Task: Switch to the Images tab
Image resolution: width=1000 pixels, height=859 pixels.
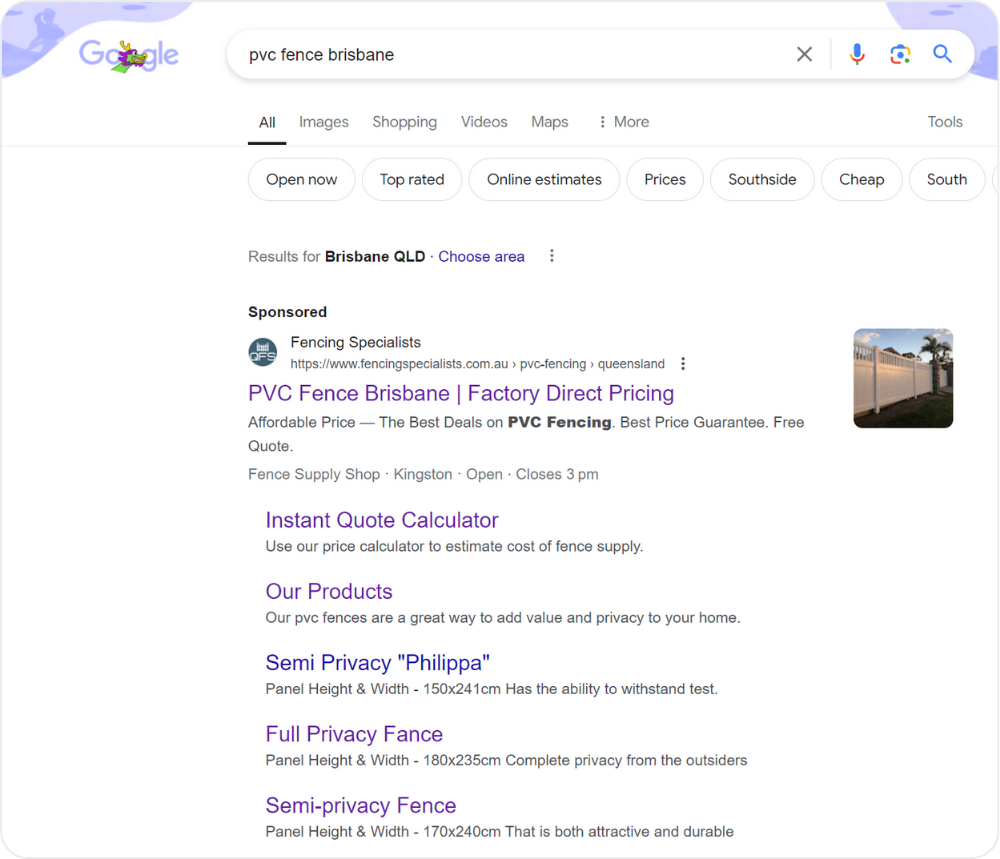Action: [323, 122]
